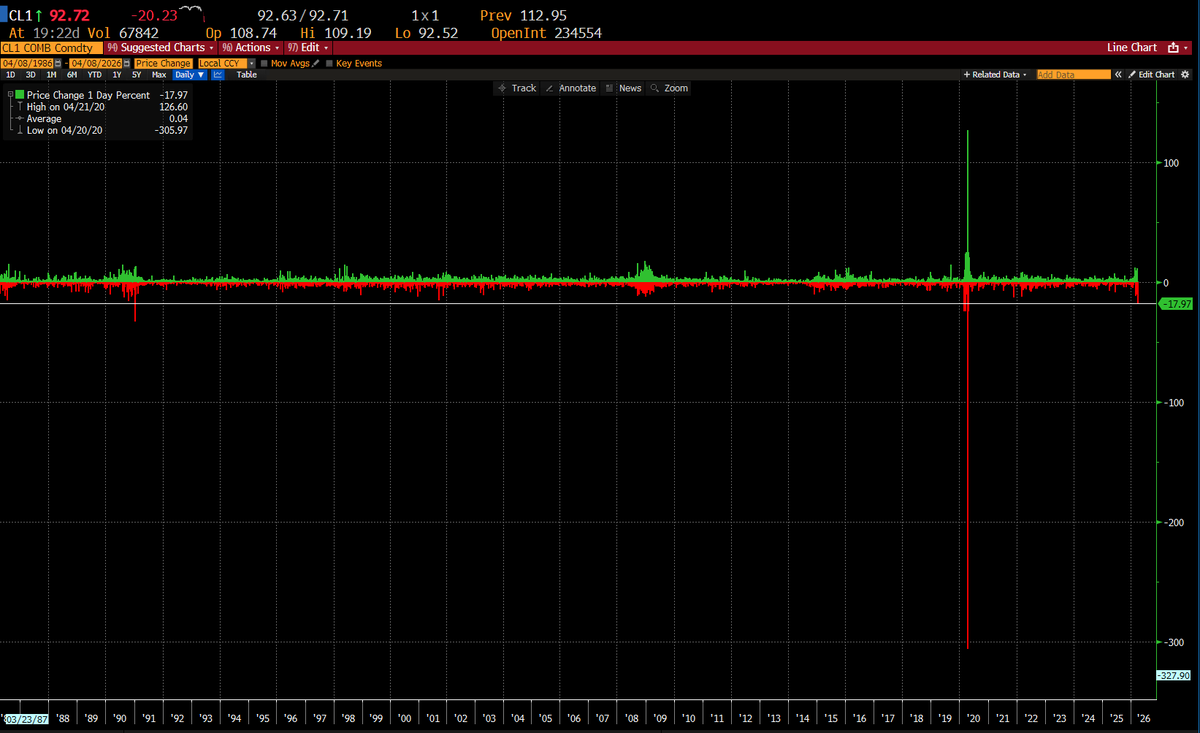Select the 3D time range
This screenshot has height=733, width=1200.
(x=31, y=75)
